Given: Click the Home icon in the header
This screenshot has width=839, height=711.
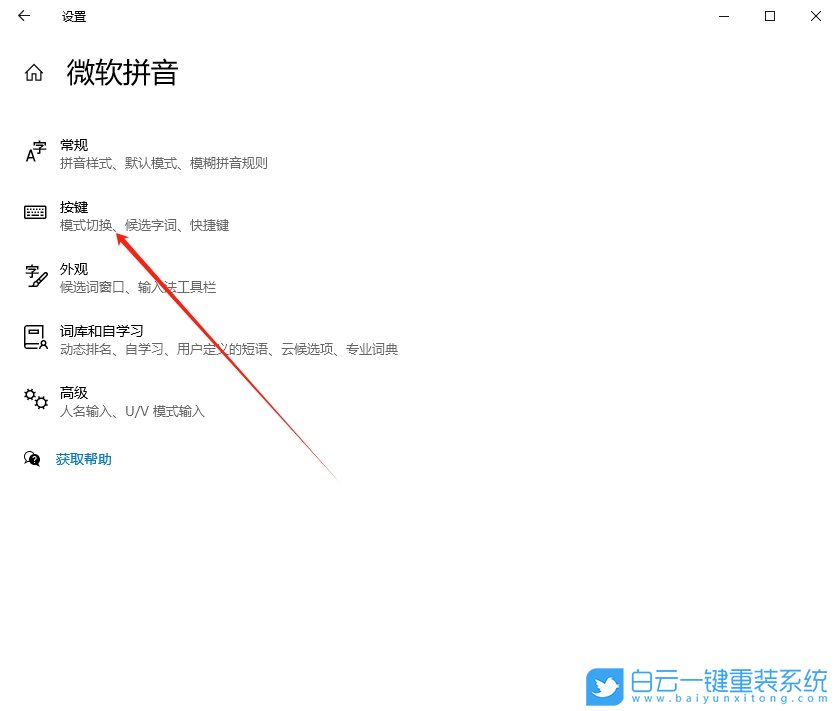Looking at the screenshot, I should (x=35, y=71).
